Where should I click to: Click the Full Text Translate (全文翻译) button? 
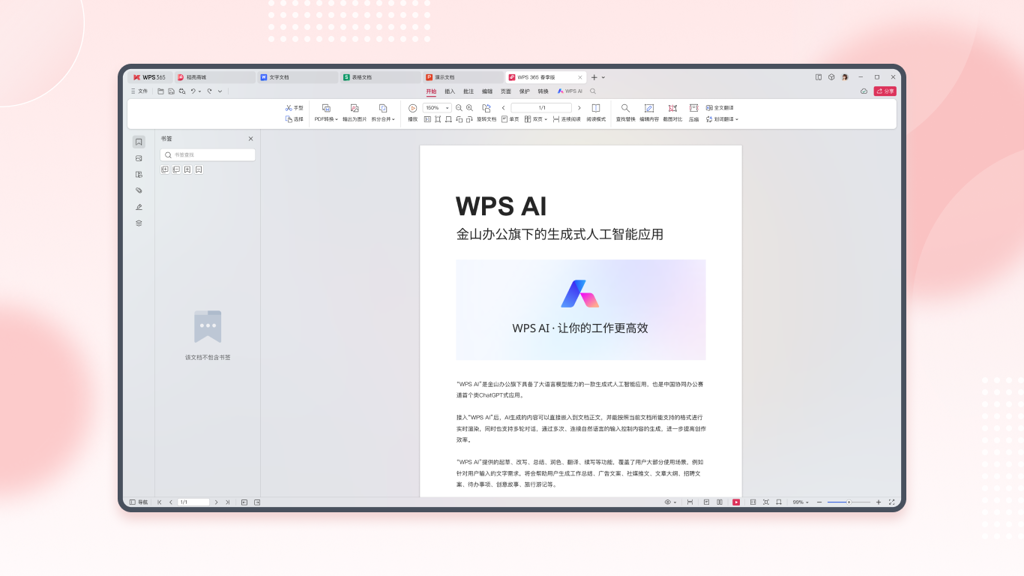(x=720, y=108)
